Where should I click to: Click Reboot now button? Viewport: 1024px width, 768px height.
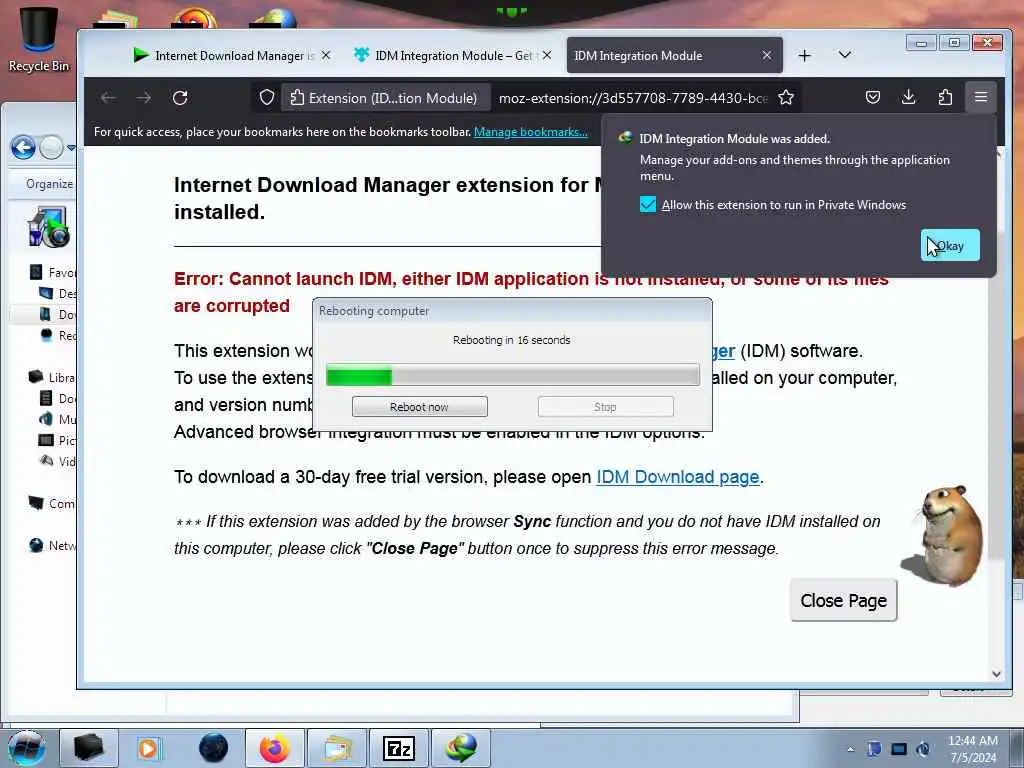419,407
